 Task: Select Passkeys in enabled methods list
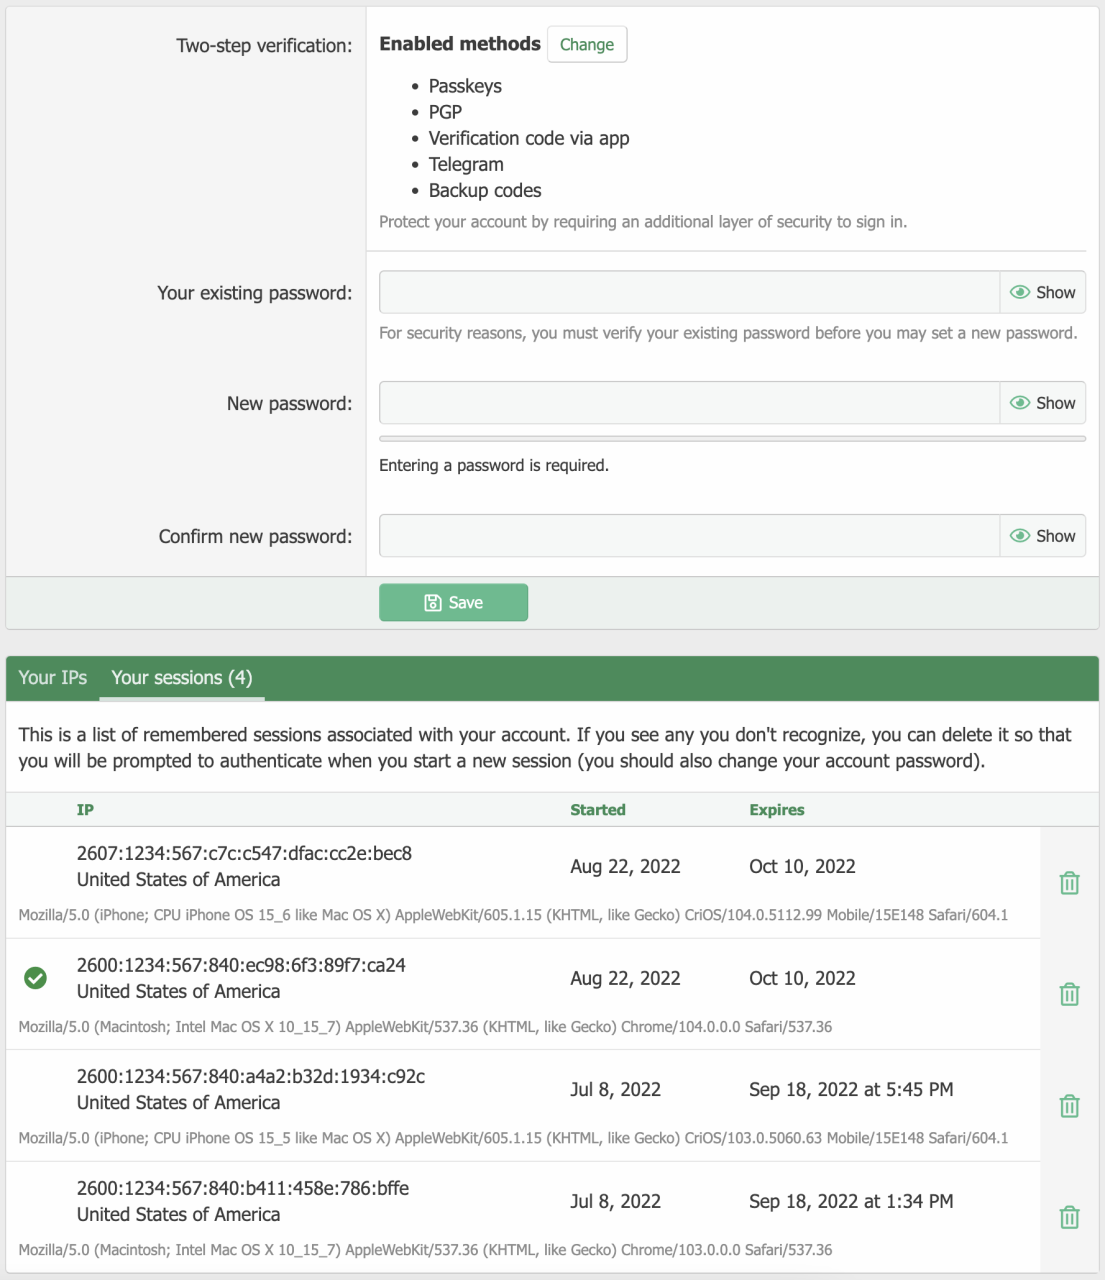(x=465, y=86)
